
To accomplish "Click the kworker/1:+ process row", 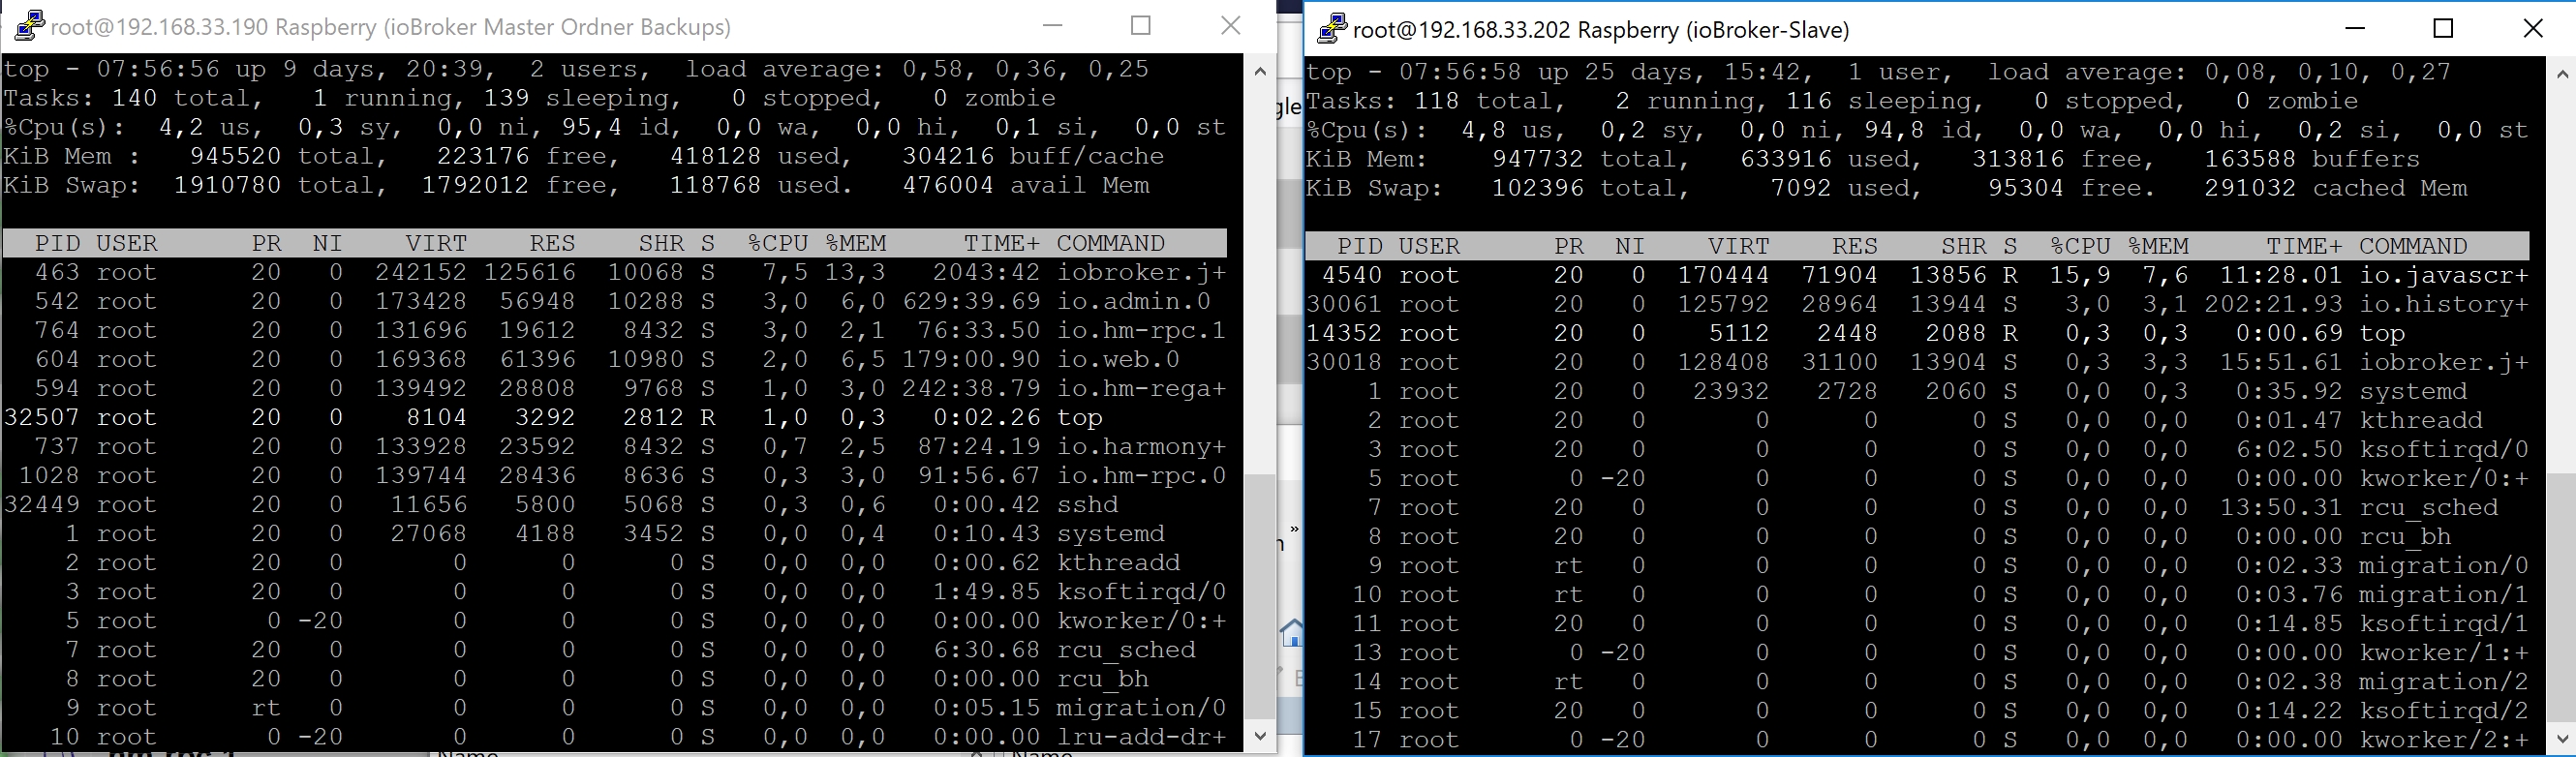I will tap(1918, 652).
